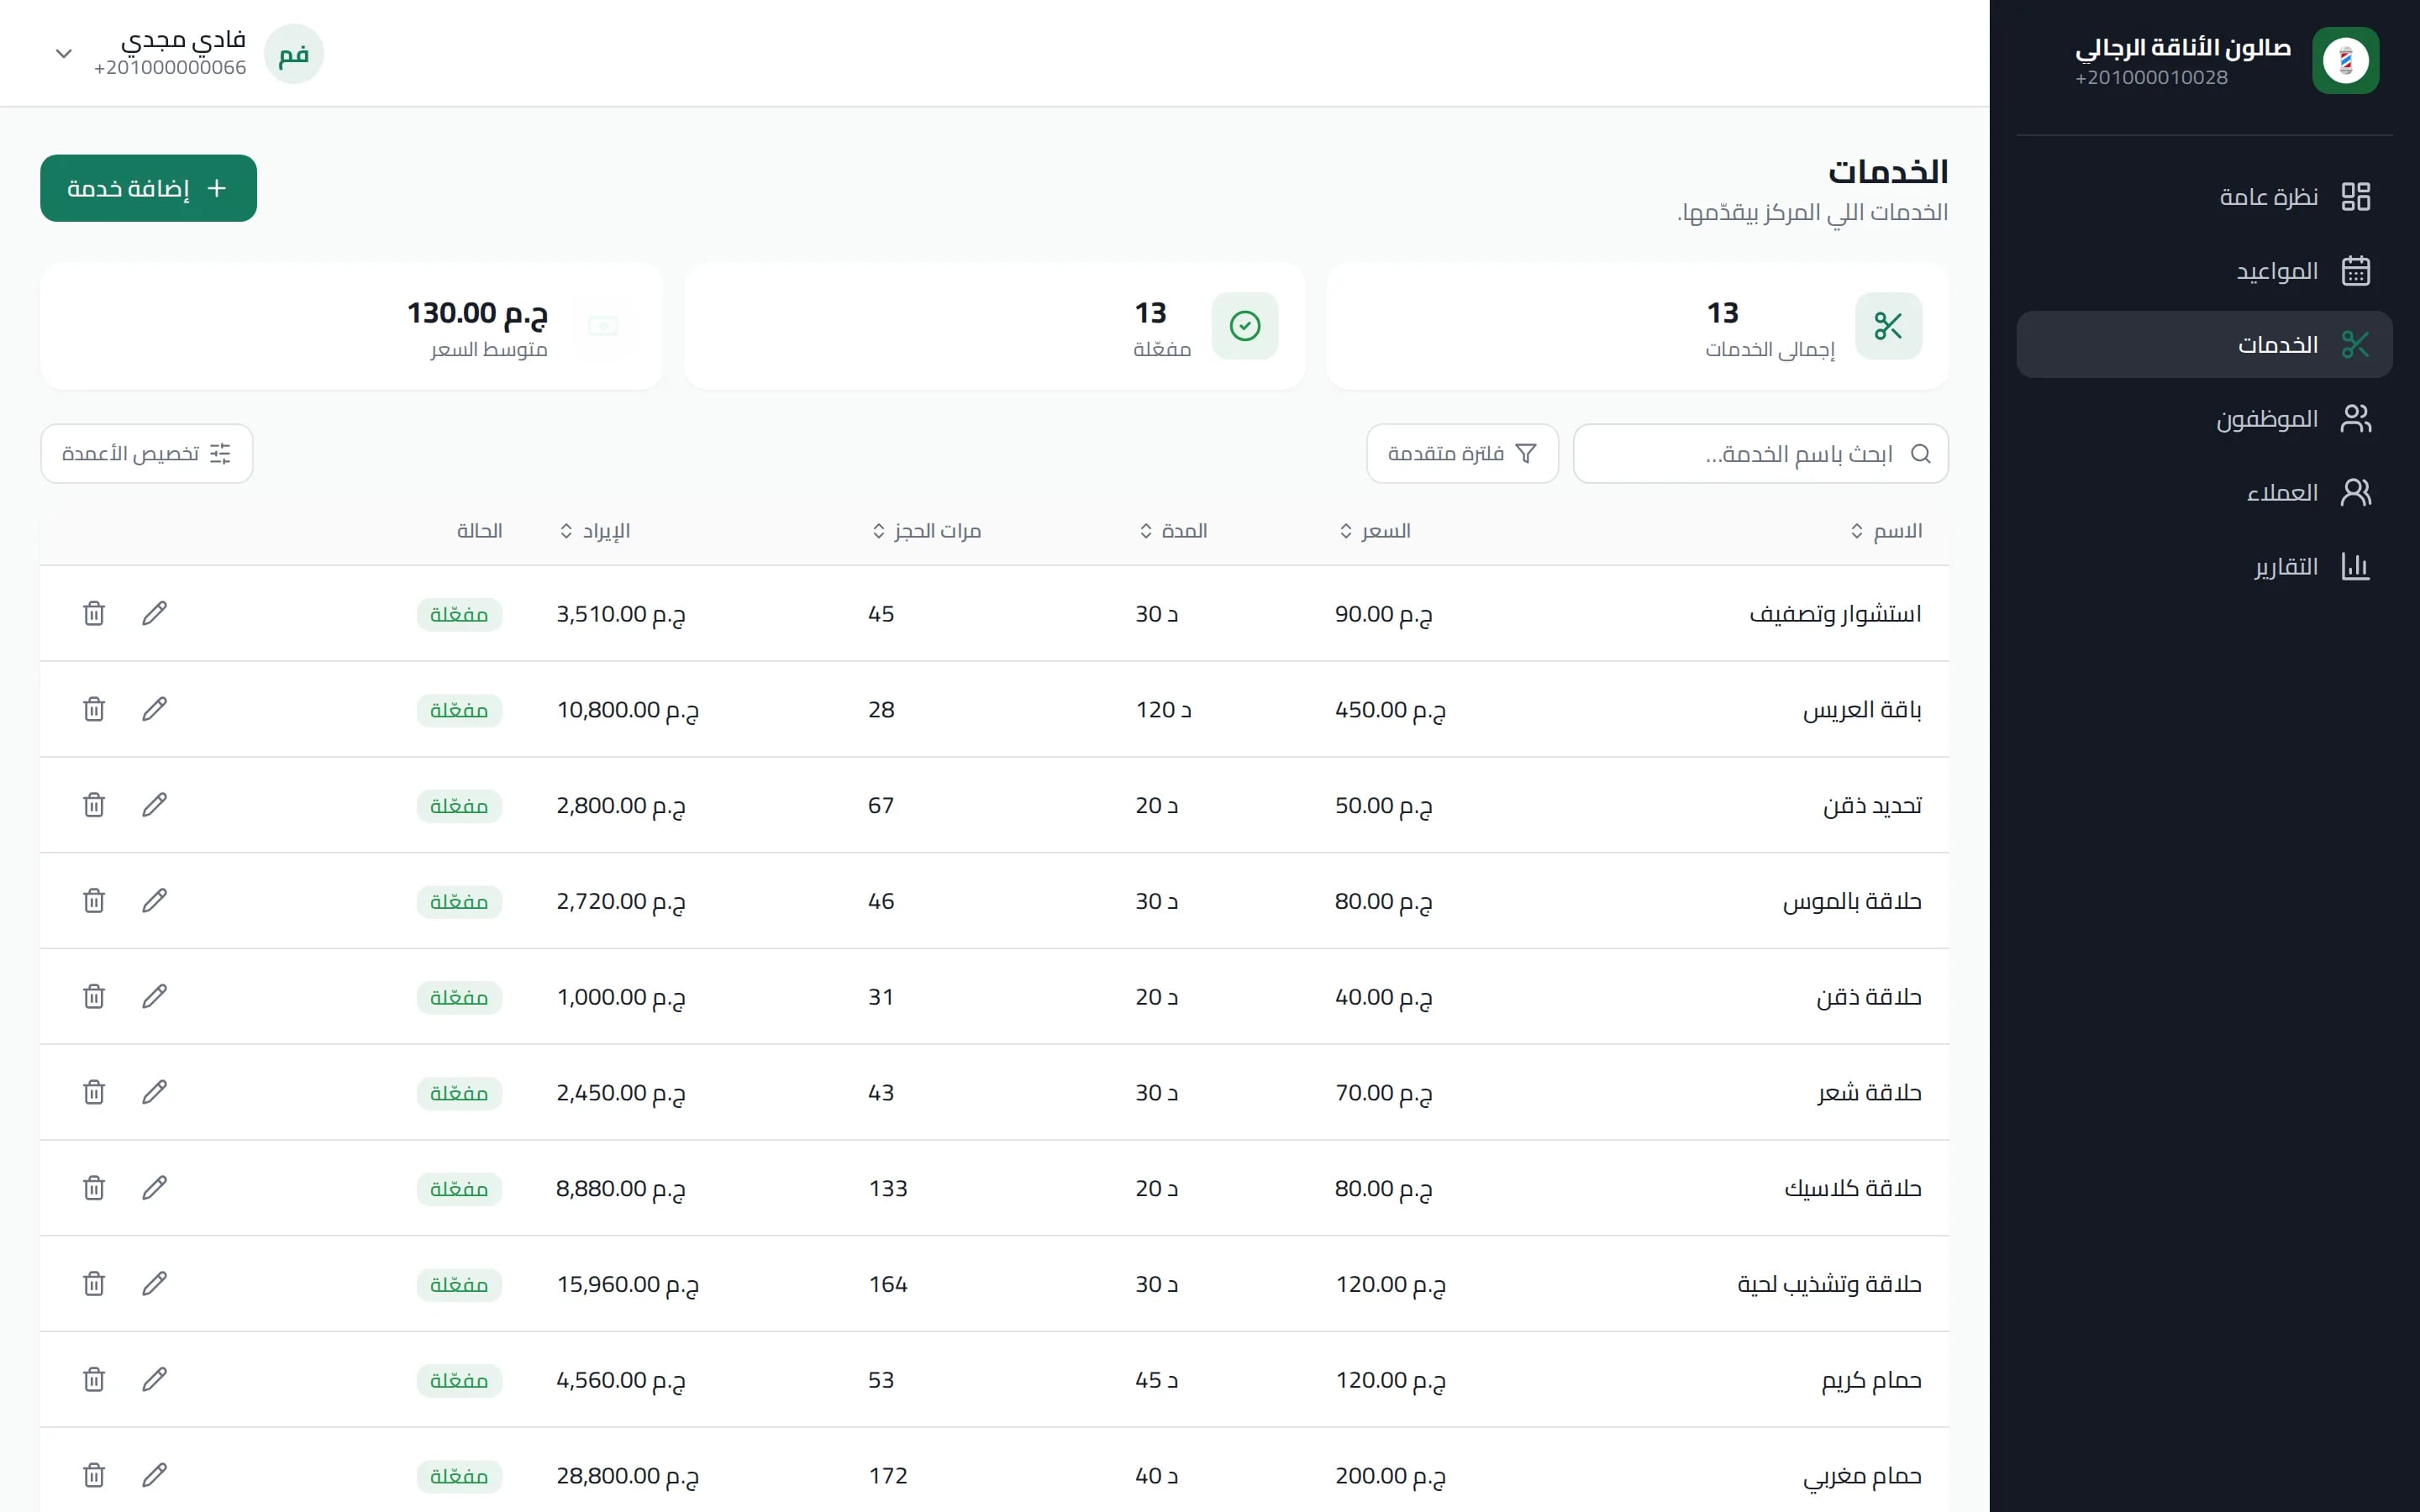Click the تخصيص الأعمدة button
This screenshot has width=2420, height=1512.
(147, 454)
